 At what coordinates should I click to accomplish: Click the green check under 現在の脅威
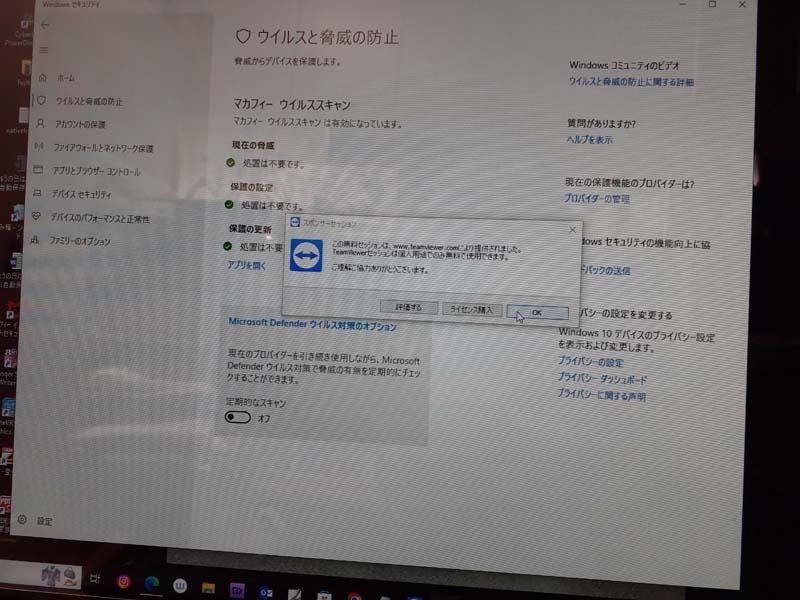click(x=231, y=163)
